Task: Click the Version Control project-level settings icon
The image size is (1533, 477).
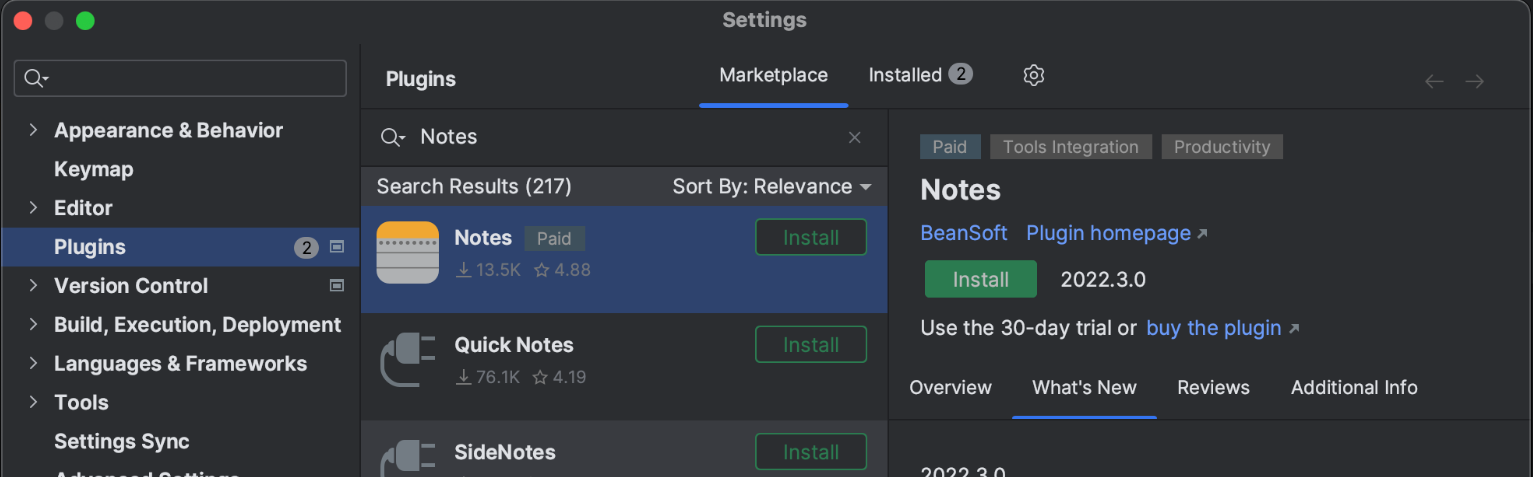Action: (337, 286)
